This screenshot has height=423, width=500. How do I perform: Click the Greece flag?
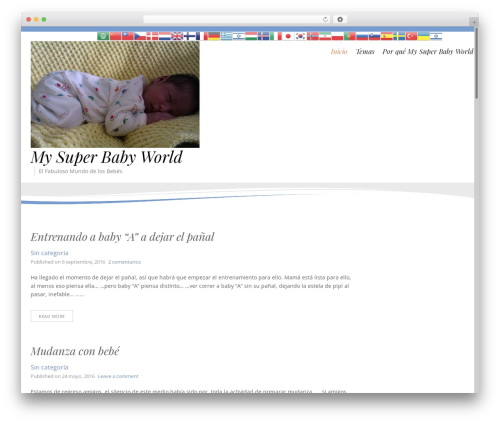pyautogui.click(x=226, y=36)
